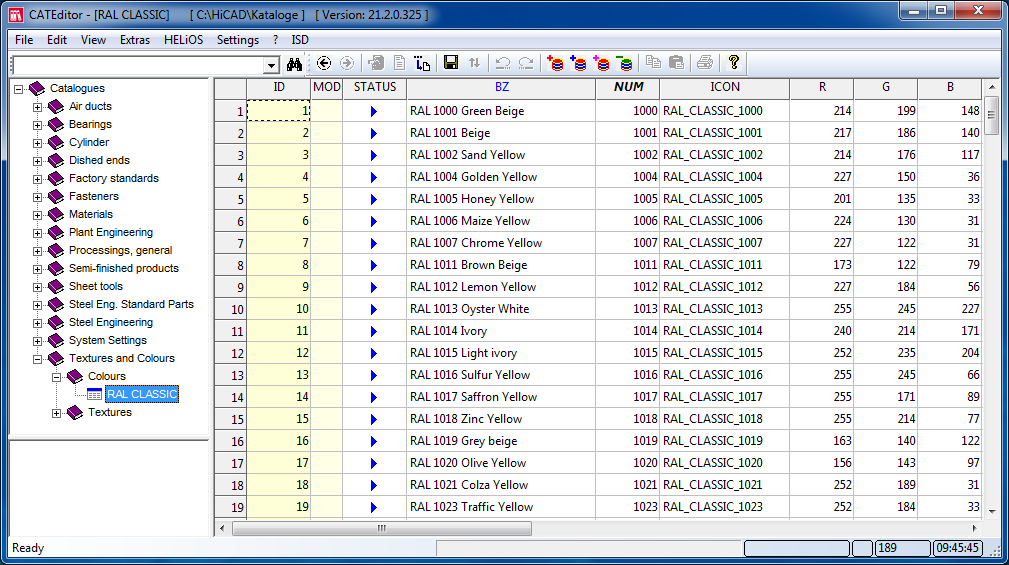1009x565 pixels.
Task: Open the search combo box dropdown arrow
Action: (271, 65)
